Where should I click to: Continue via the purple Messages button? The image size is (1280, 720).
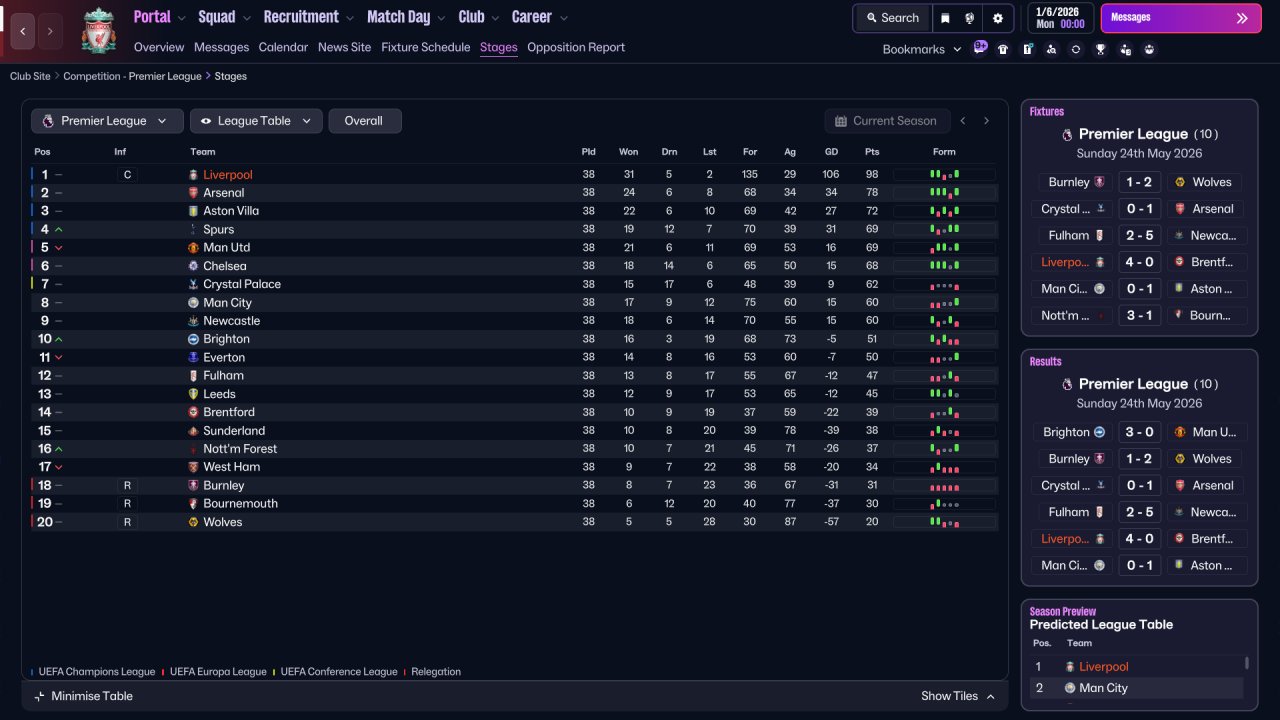[x=1181, y=18]
